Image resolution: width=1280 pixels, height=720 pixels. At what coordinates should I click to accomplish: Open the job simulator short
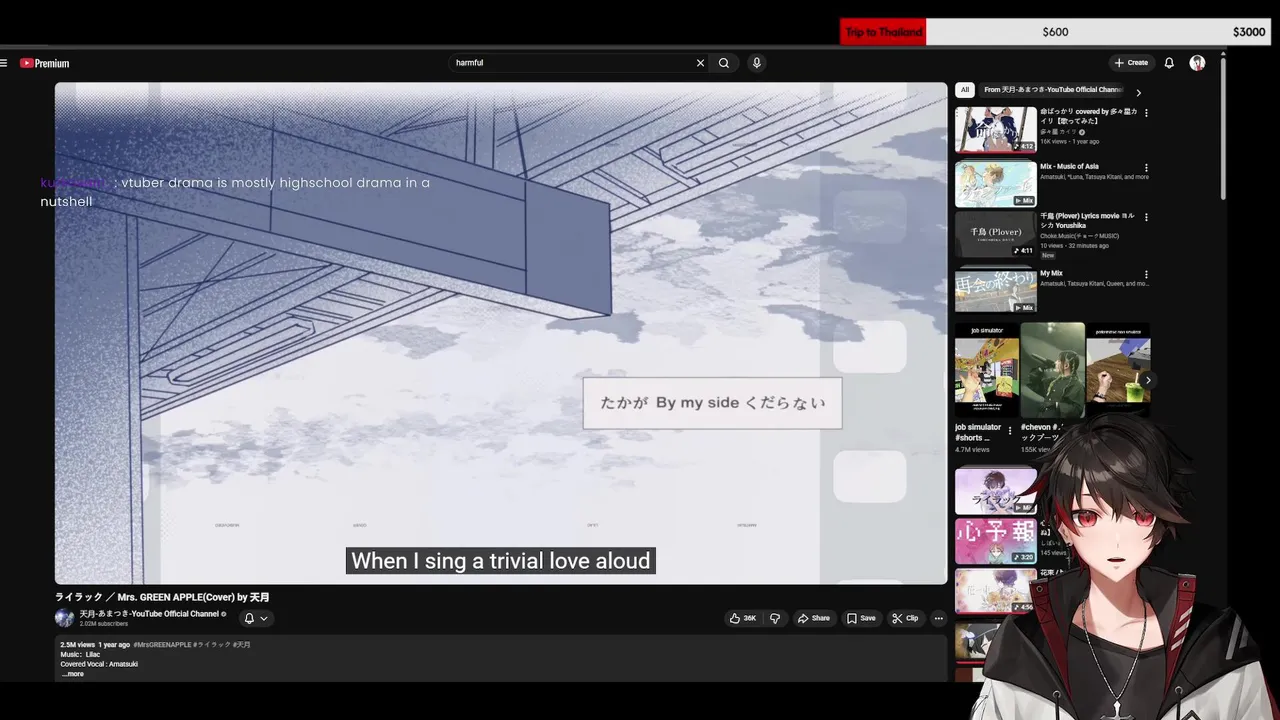986,370
